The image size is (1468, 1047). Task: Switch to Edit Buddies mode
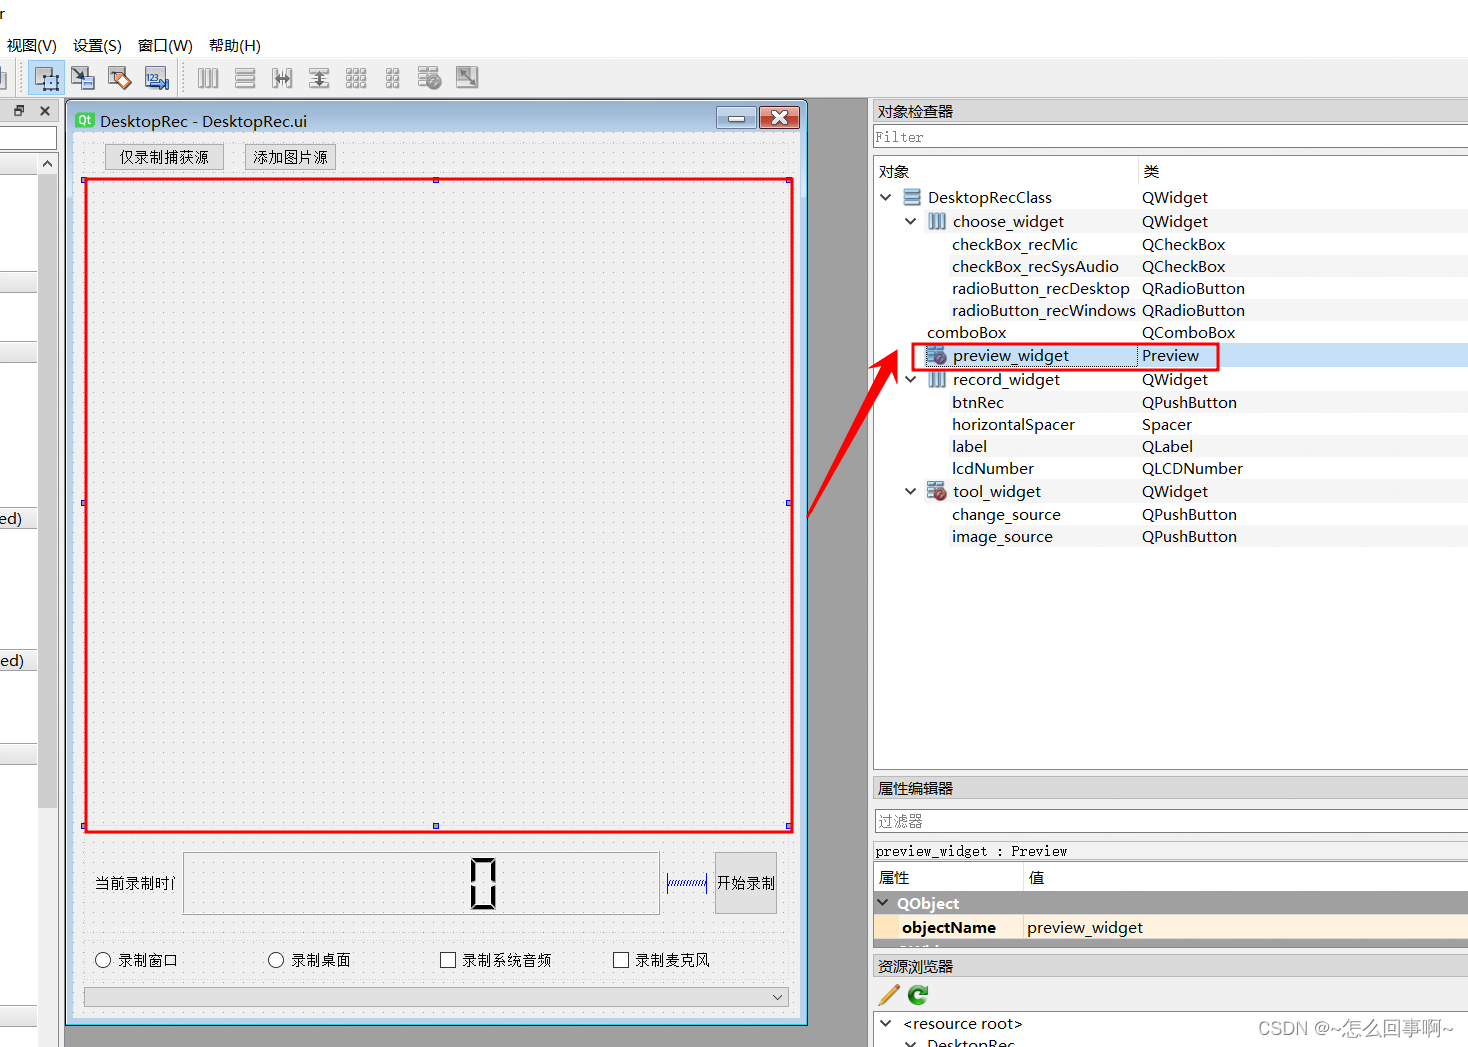coord(120,78)
